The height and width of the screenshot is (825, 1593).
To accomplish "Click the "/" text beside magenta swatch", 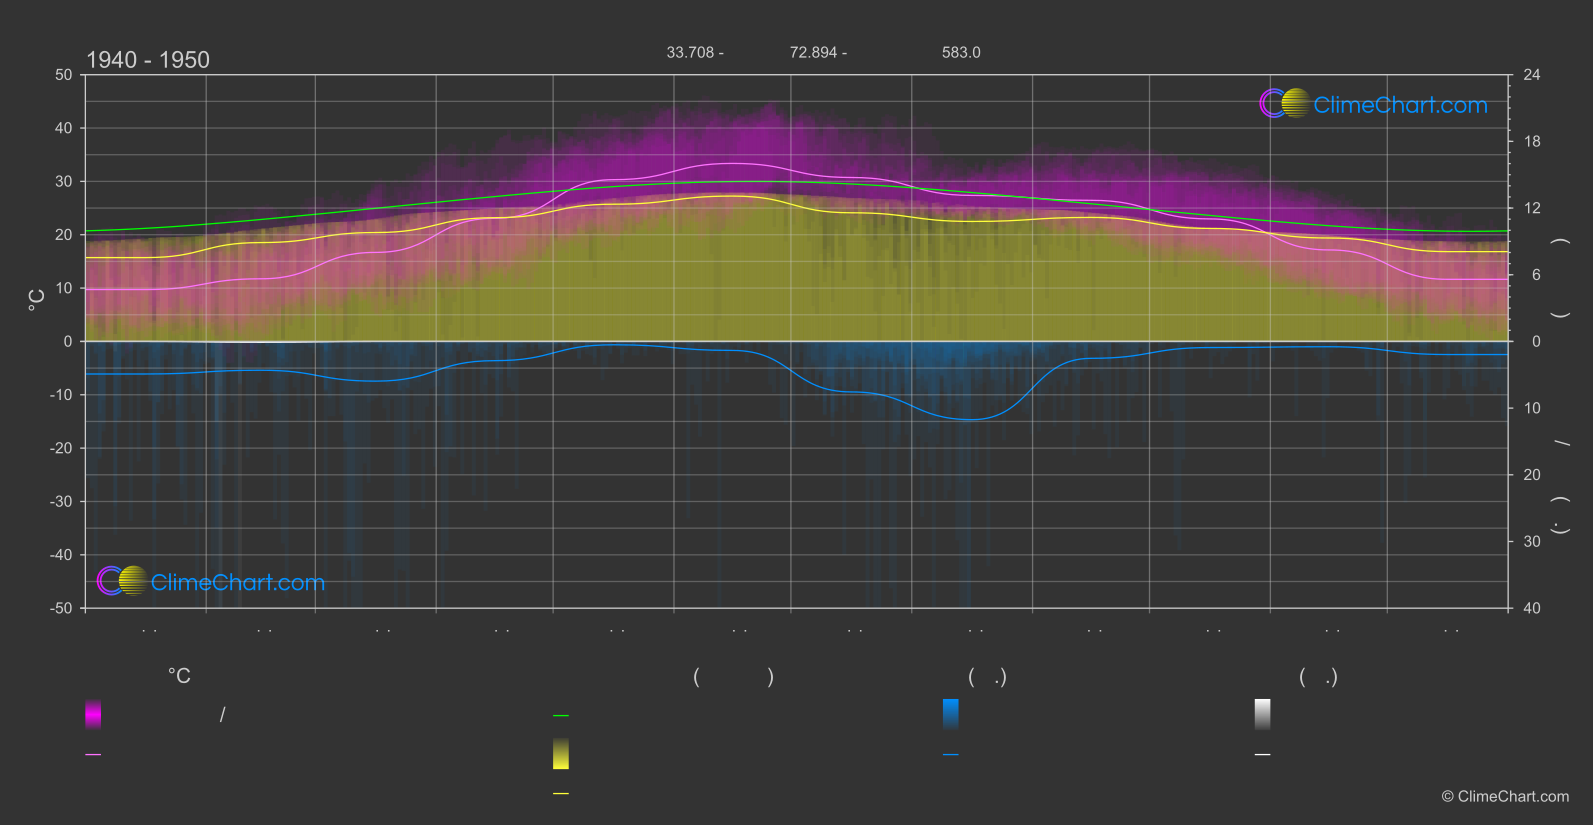I will tap(223, 715).
